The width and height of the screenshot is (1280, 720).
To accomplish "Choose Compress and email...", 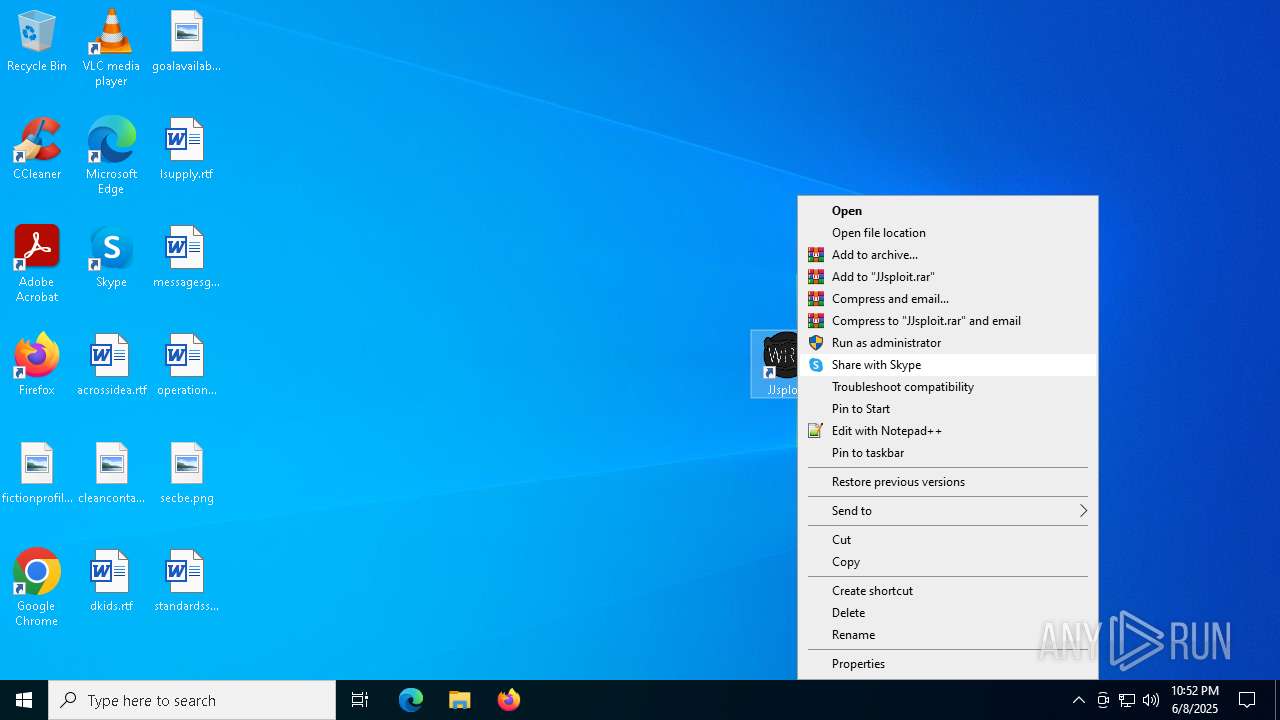I will [x=948, y=299].
